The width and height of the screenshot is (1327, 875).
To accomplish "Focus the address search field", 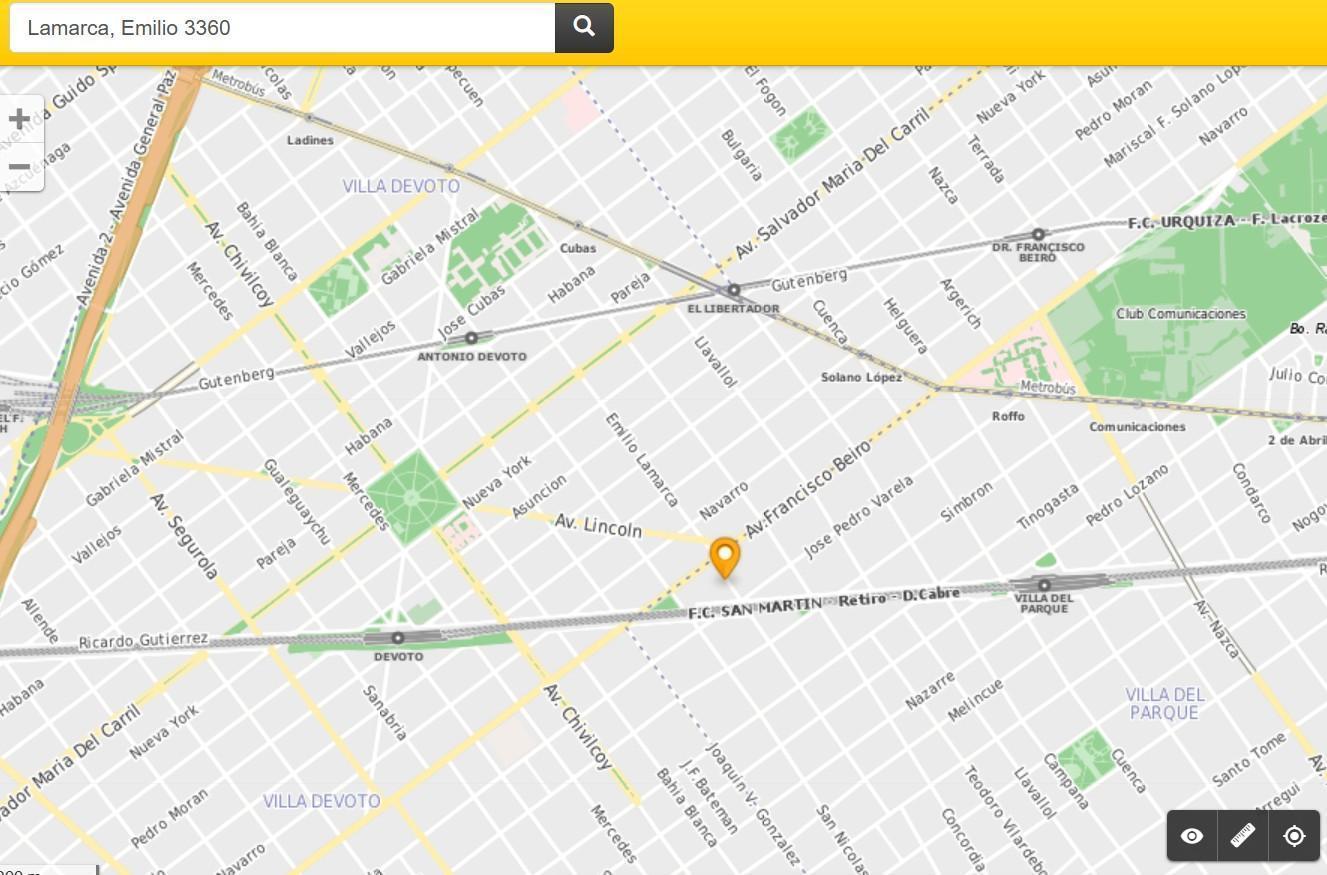I will point(282,27).
